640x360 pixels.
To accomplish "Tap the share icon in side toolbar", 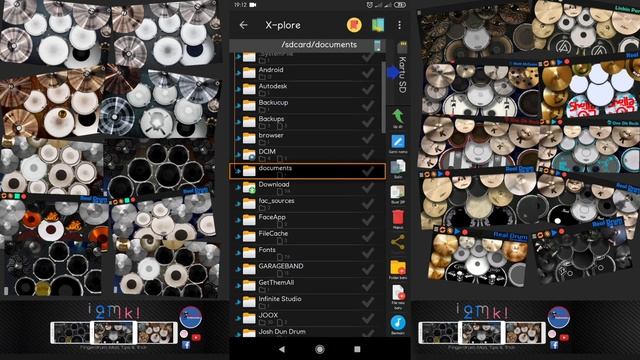I will (398, 242).
